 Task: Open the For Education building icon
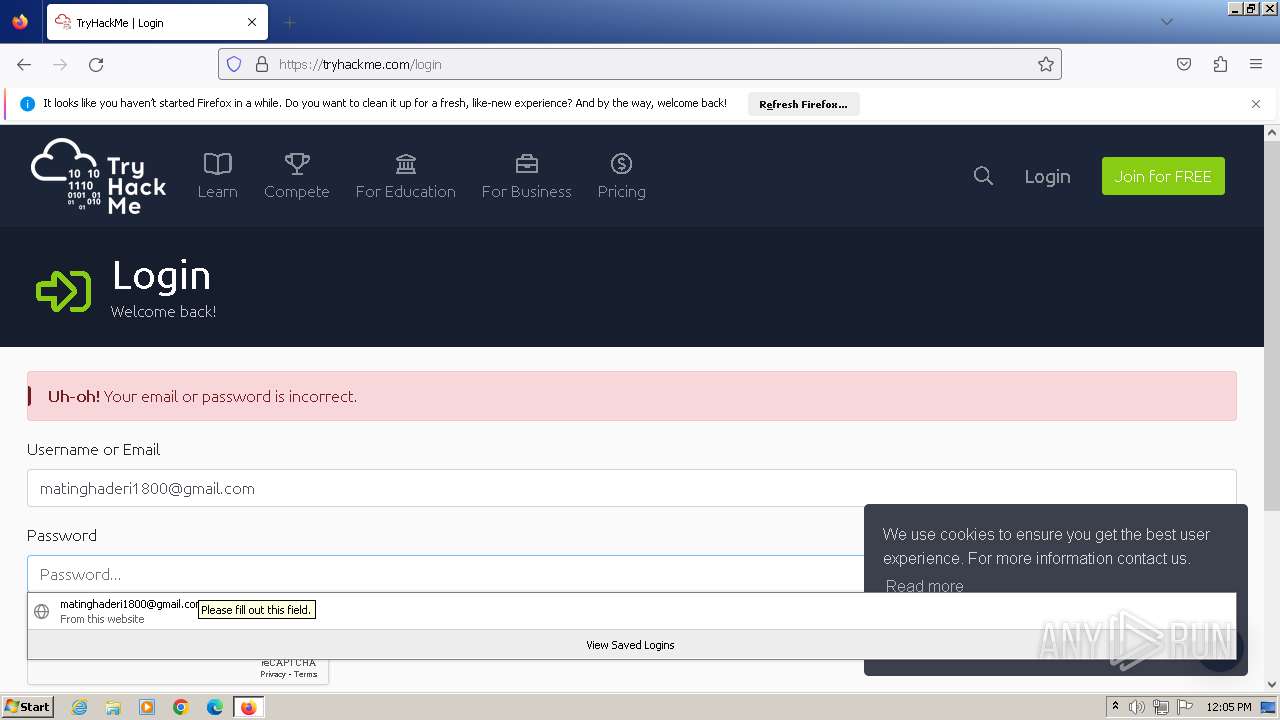point(405,164)
